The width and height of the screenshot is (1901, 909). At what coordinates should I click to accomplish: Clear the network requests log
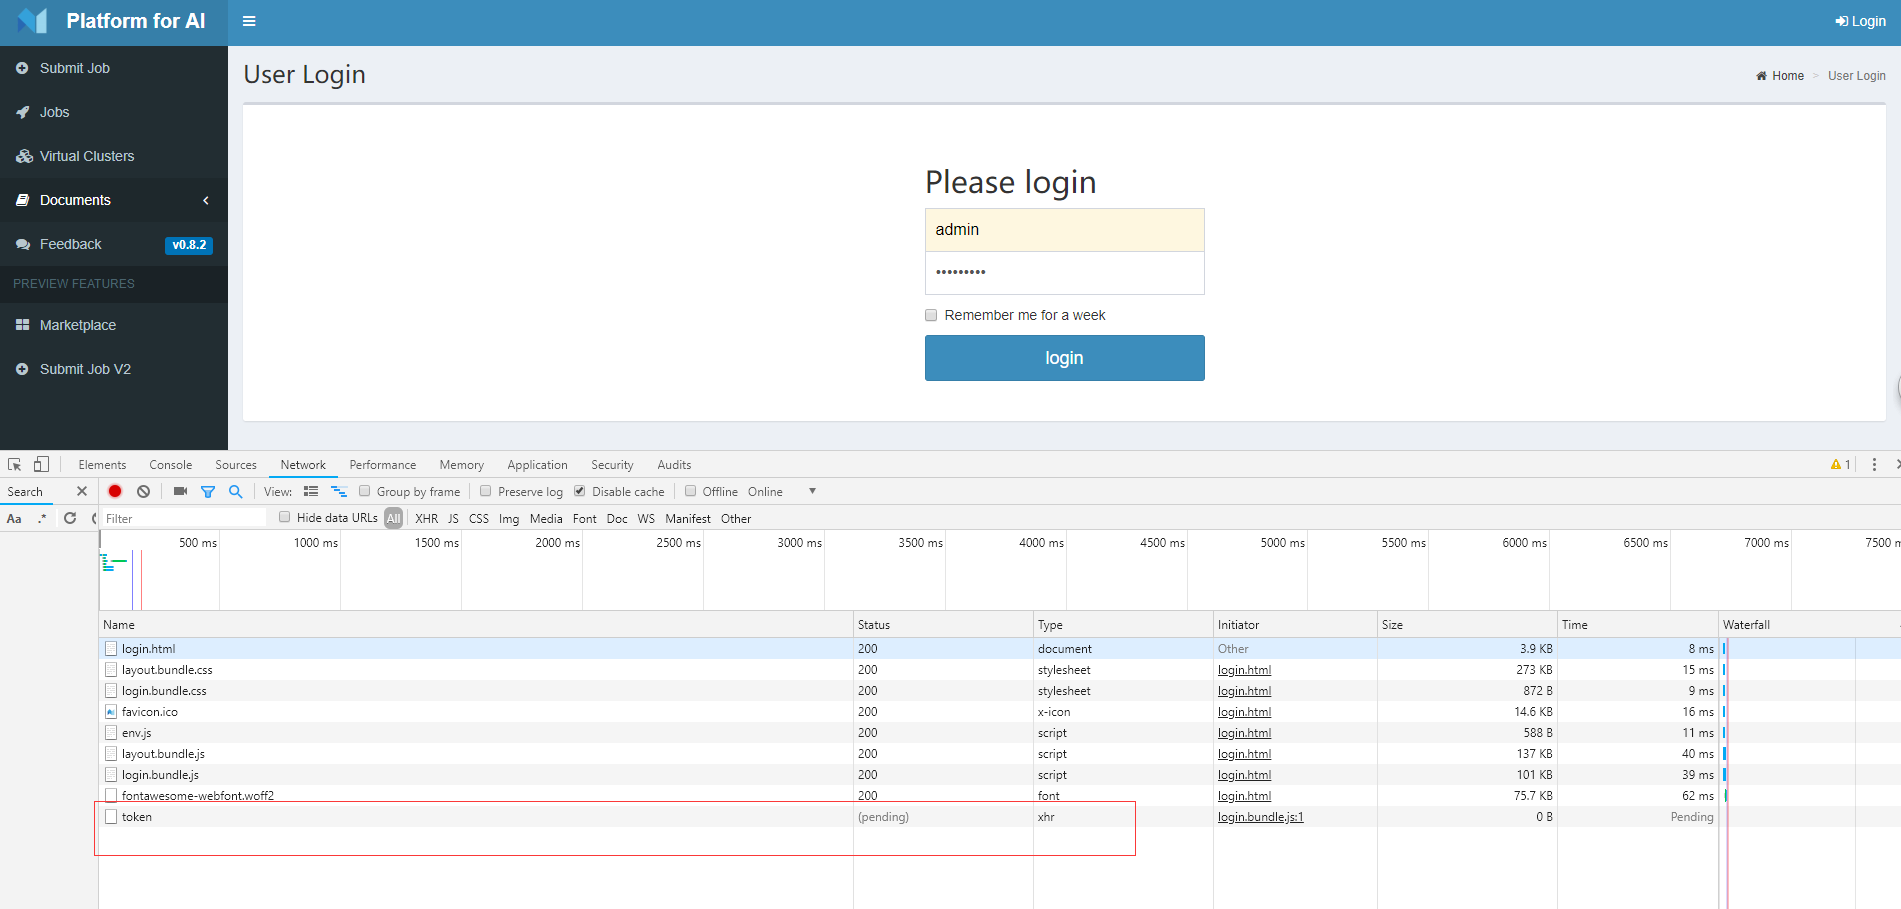(143, 491)
